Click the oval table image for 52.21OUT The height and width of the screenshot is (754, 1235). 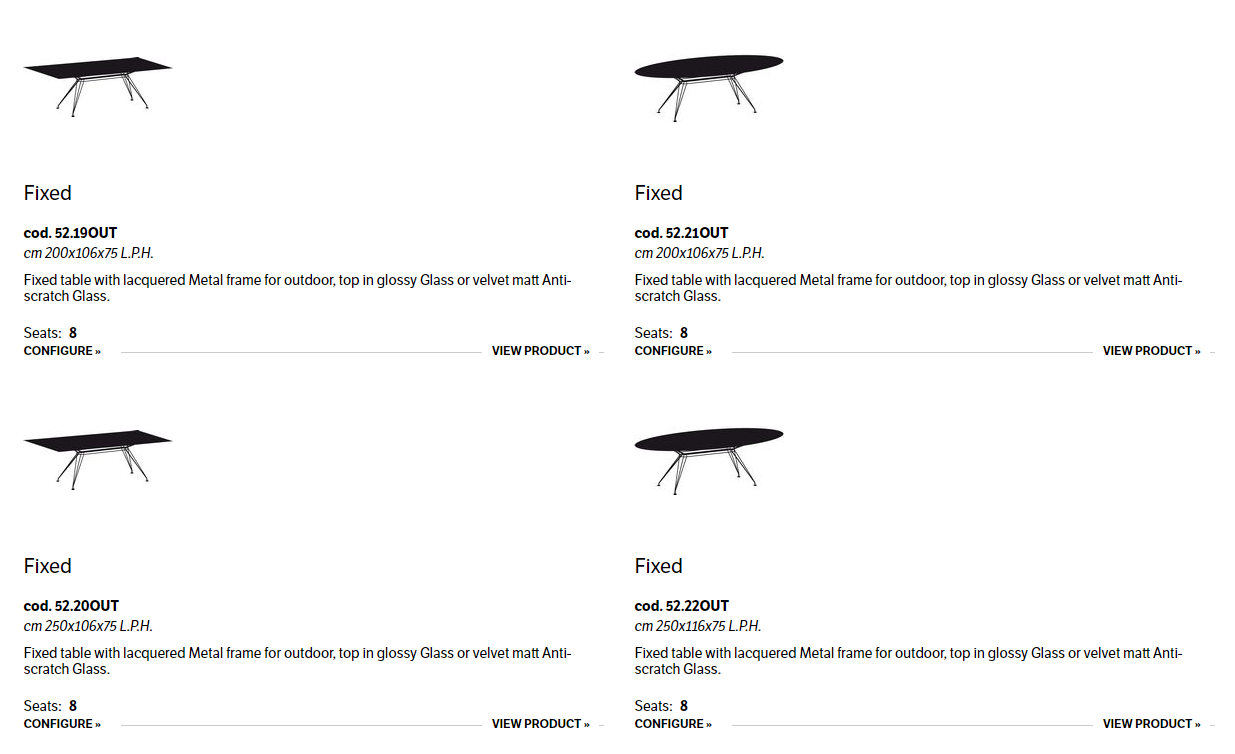pos(708,84)
